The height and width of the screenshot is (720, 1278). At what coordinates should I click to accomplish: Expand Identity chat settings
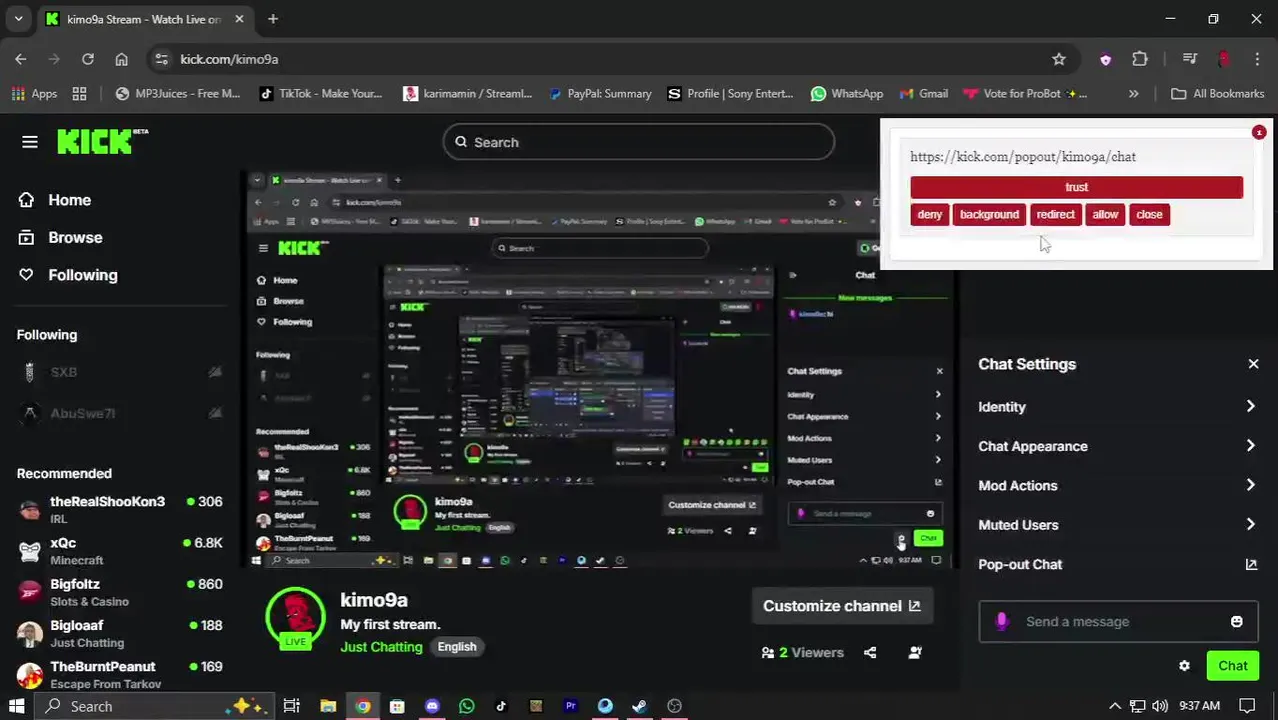[1117, 407]
